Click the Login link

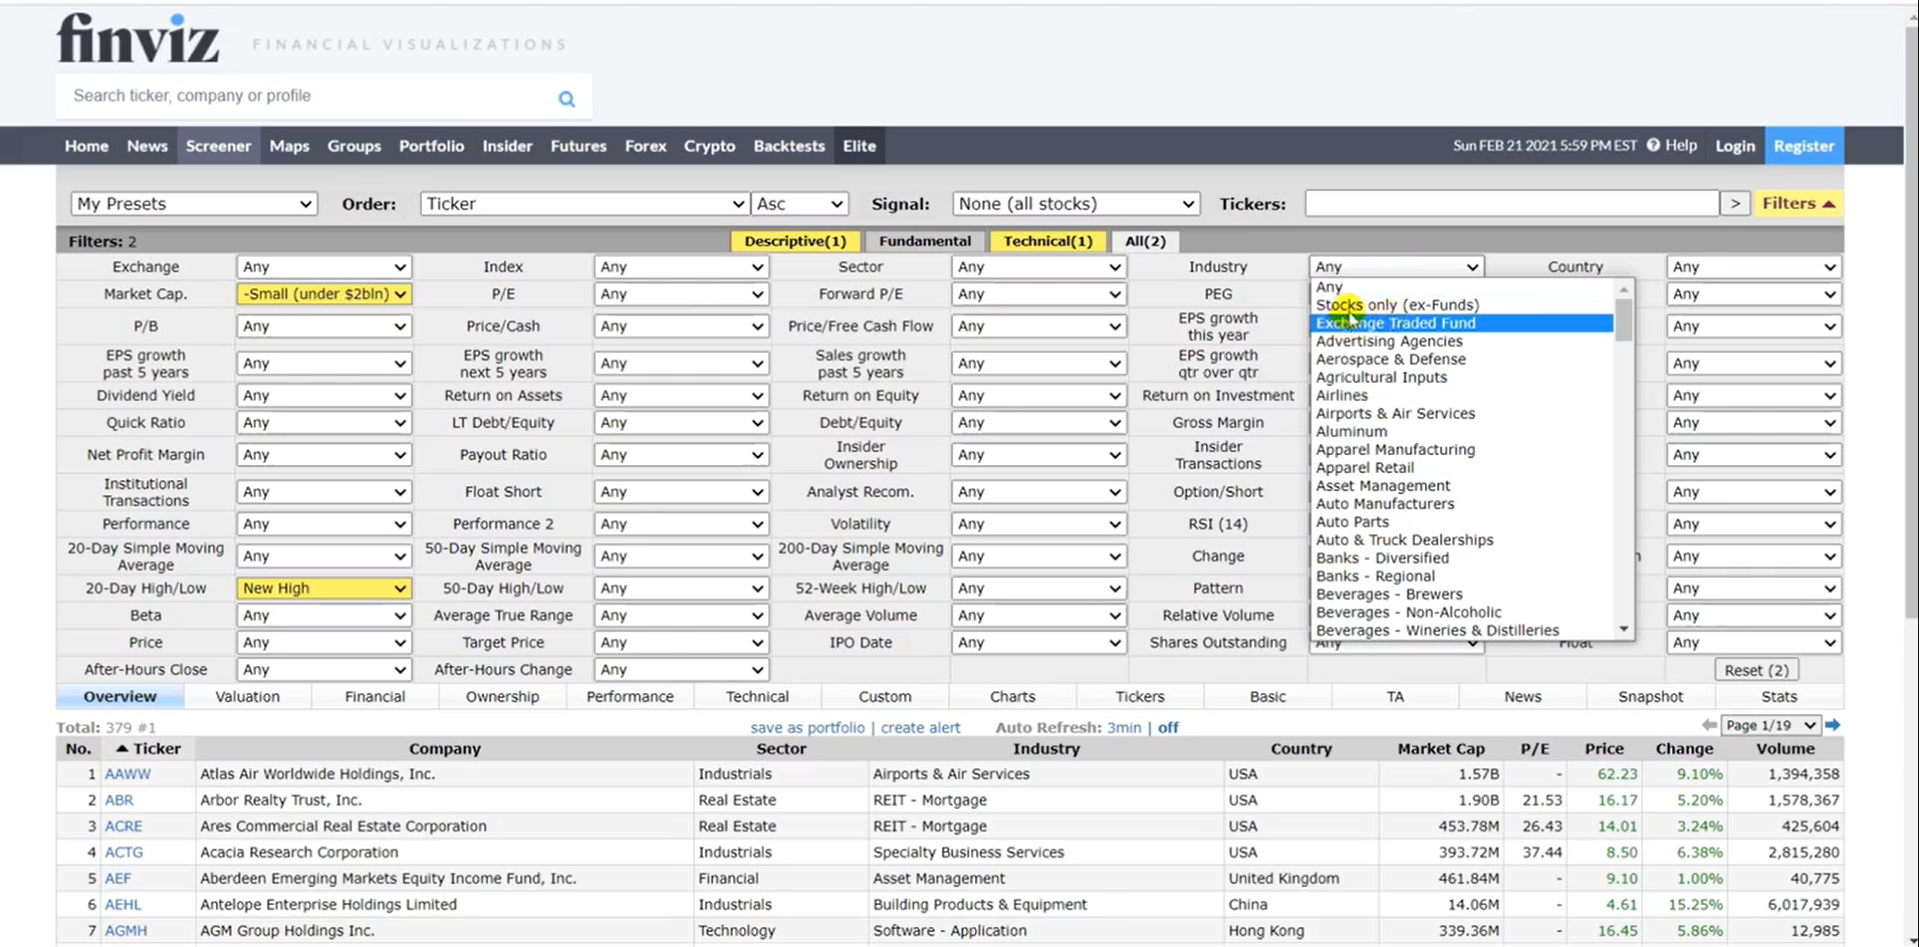click(x=1735, y=146)
